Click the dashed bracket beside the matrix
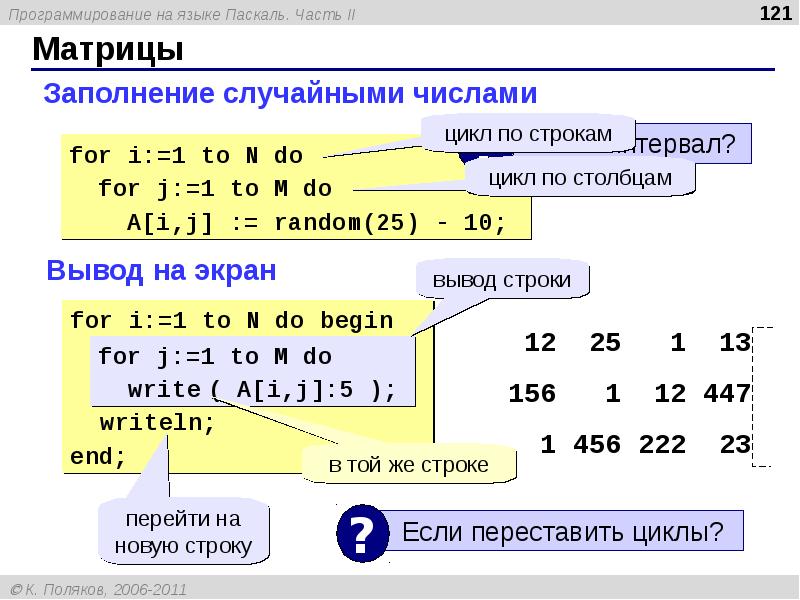 [766, 395]
